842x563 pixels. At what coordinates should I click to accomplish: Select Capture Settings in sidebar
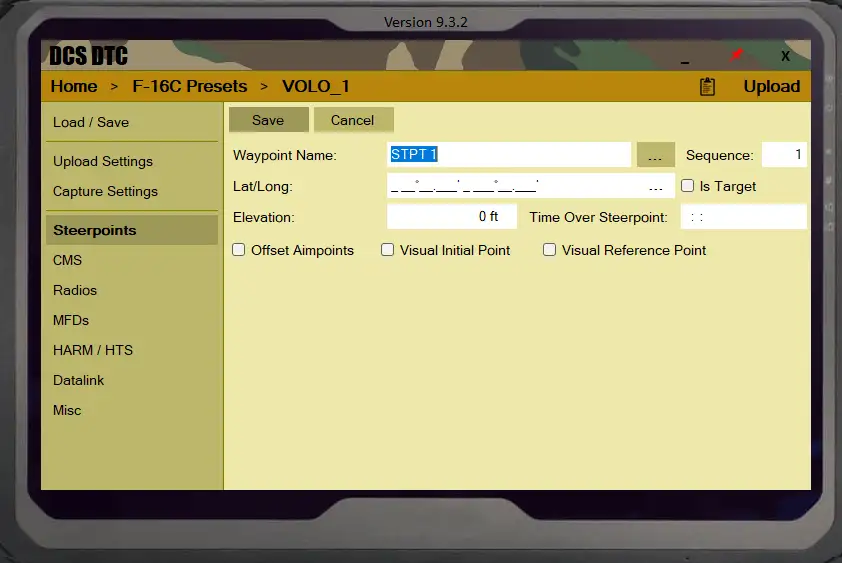pos(132,191)
